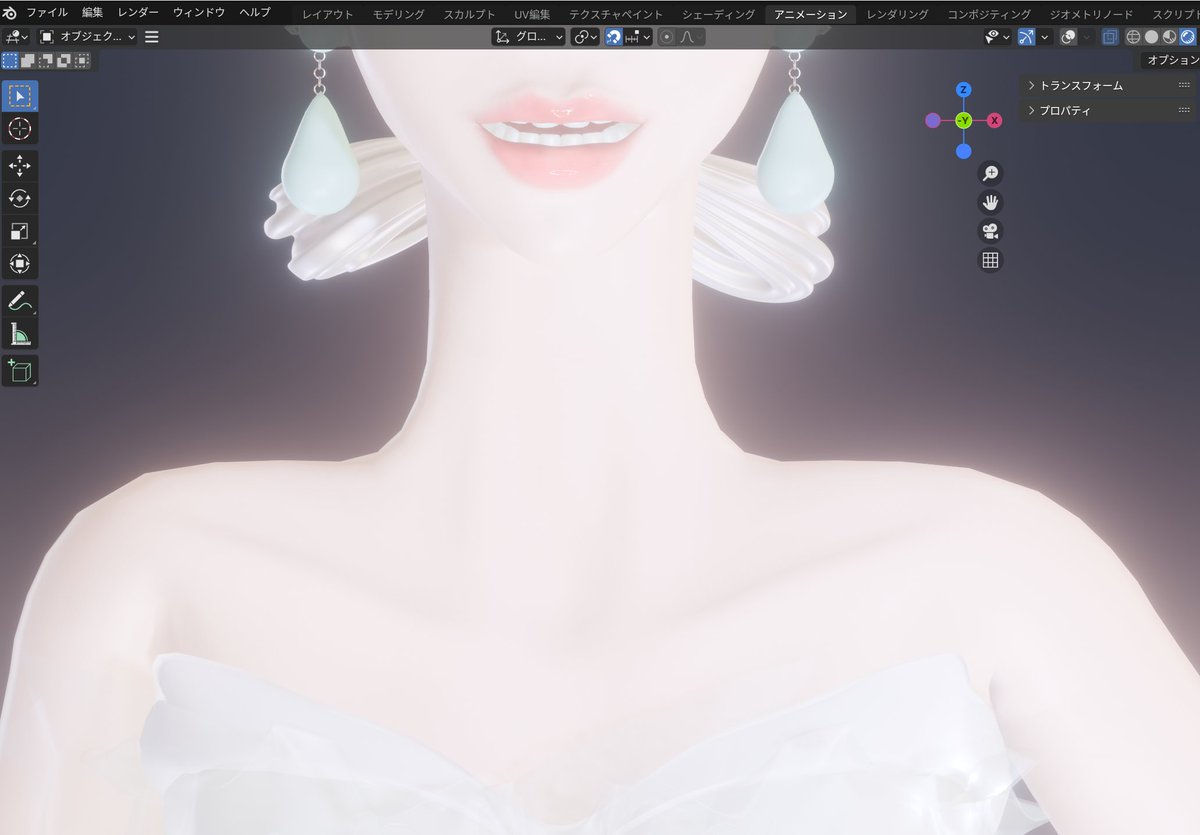Open the ウィンドウ menu
The image size is (1200, 835).
(199, 12)
